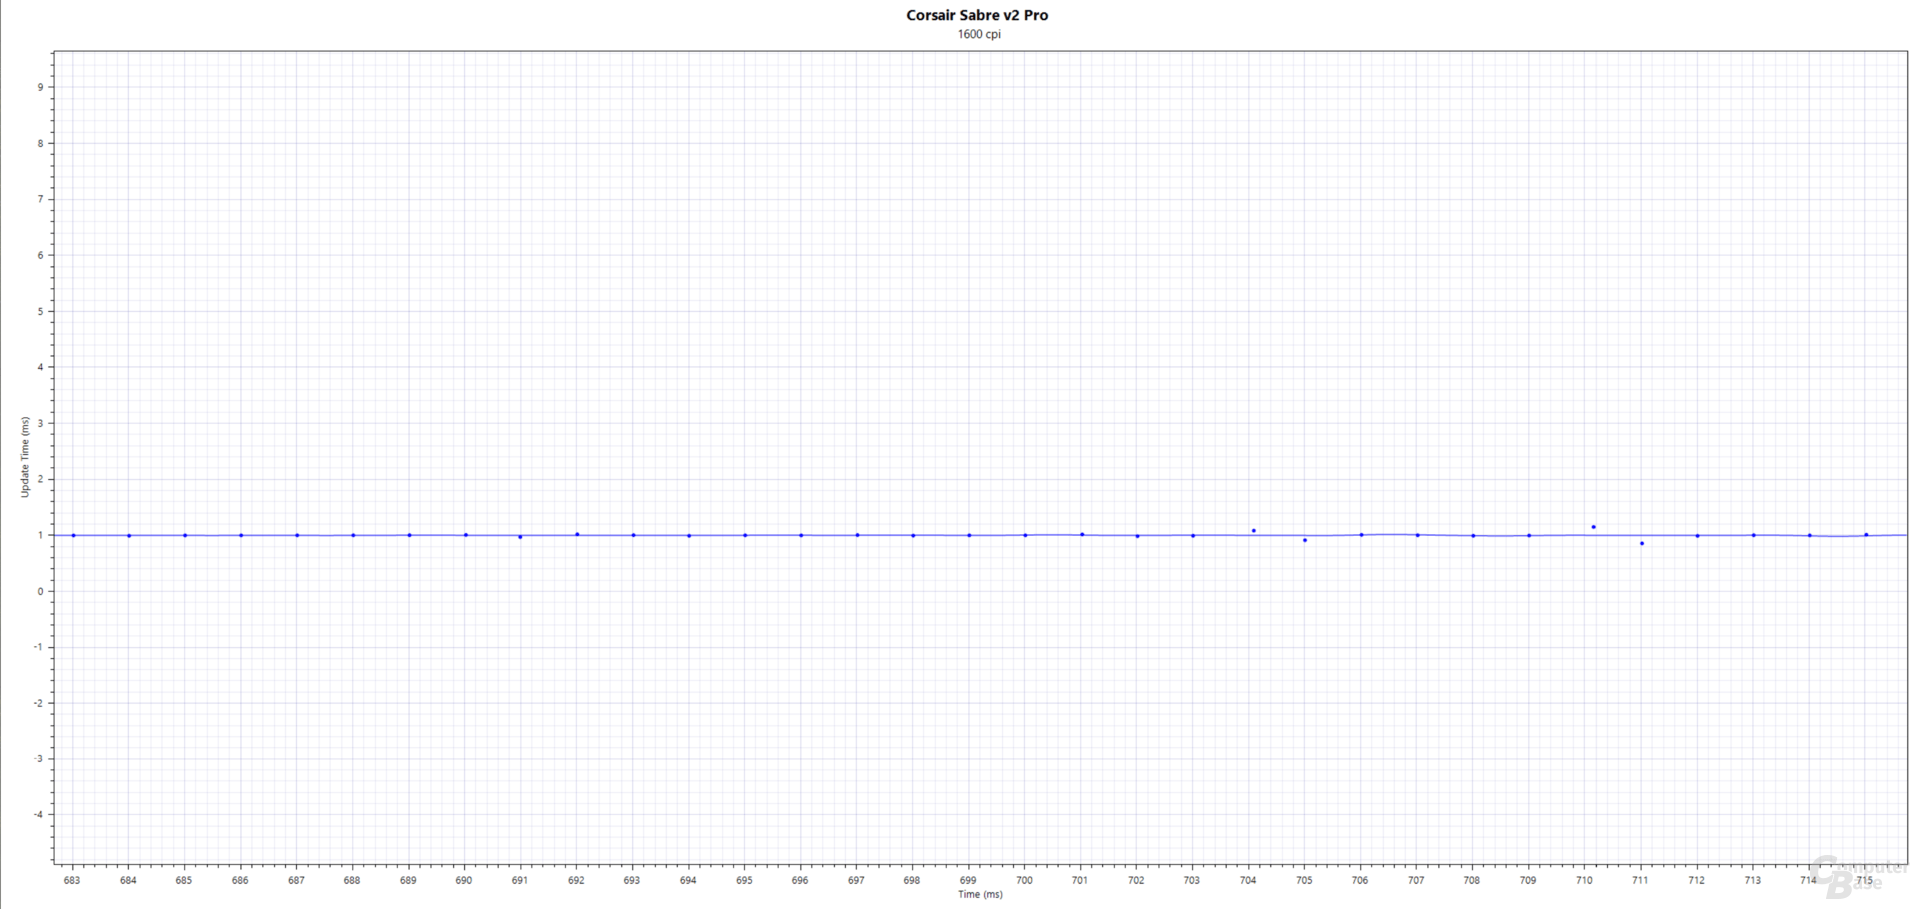Click the data point at time 692
This screenshot has height=909, width=1920.
pyautogui.click(x=576, y=534)
